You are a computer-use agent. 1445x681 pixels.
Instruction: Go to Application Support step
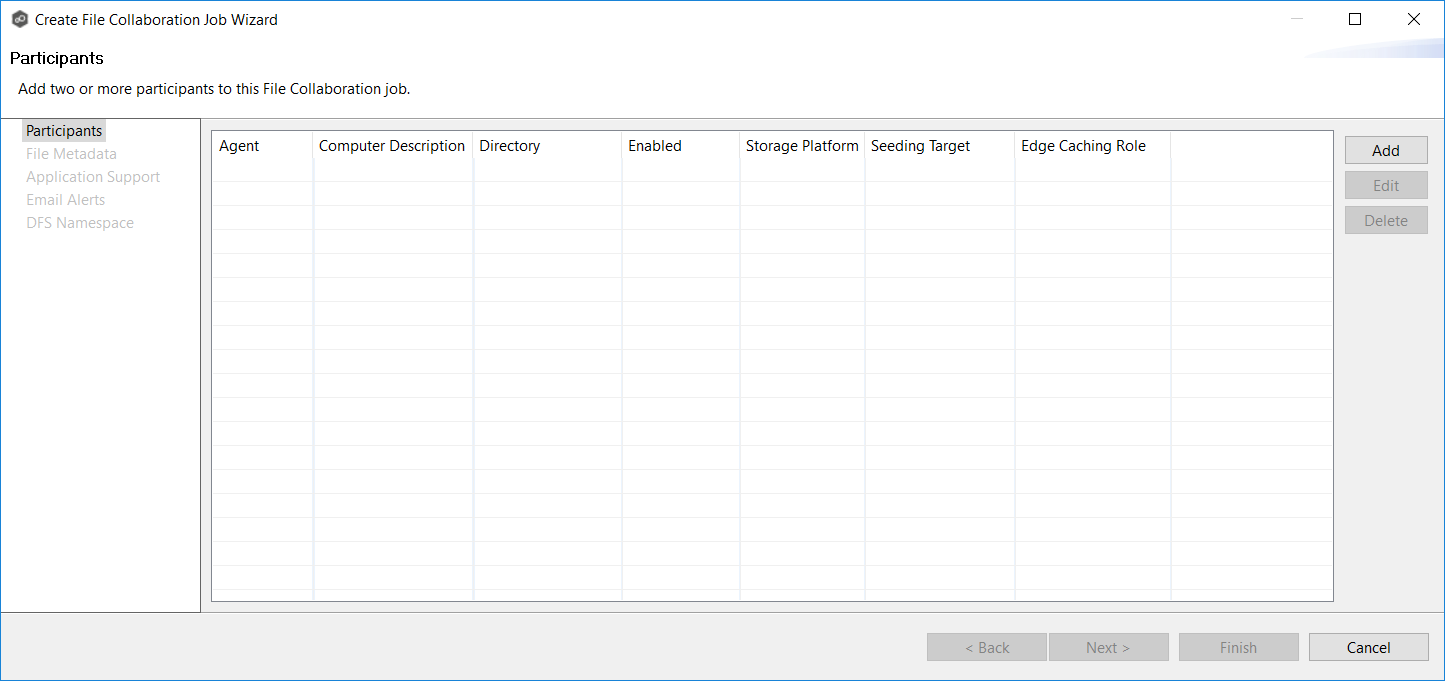[x=93, y=177]
